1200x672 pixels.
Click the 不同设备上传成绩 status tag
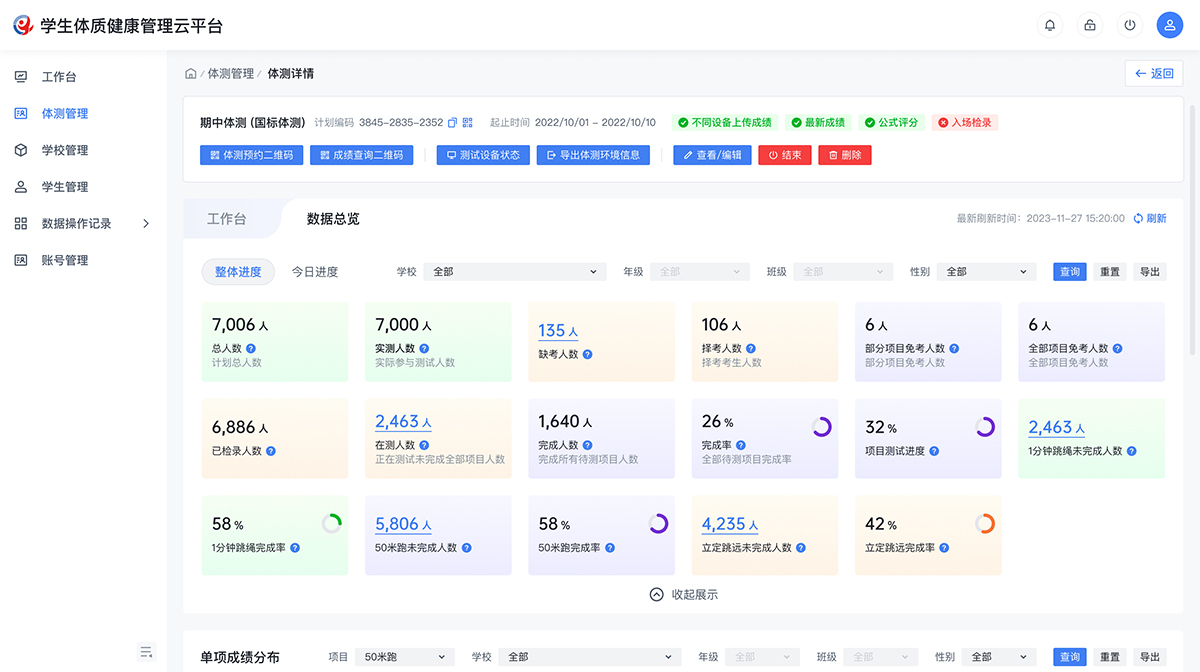pos(725,123)
